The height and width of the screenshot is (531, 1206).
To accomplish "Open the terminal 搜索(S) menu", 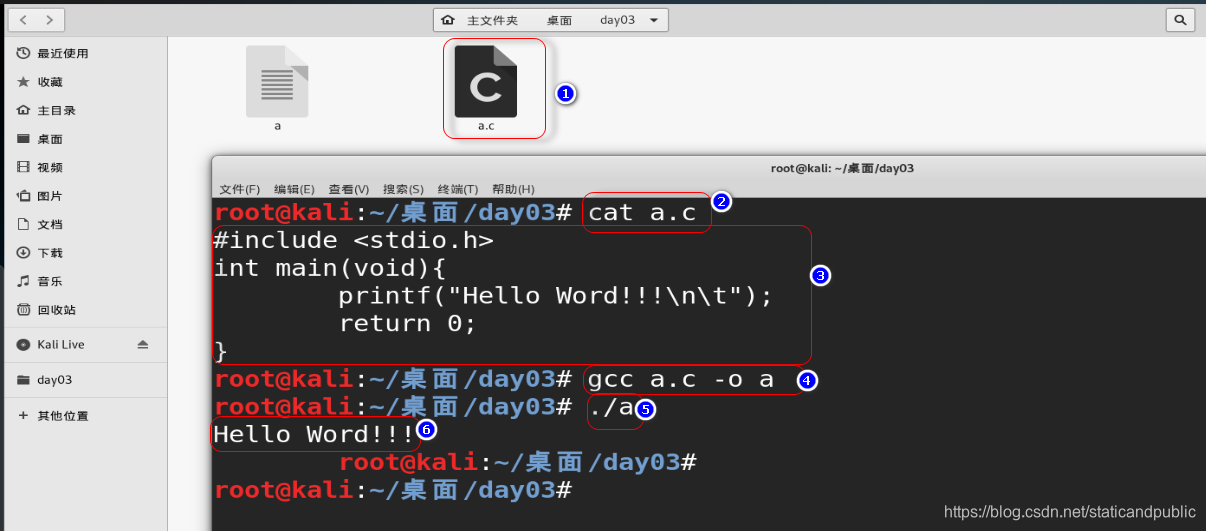I will [x=403, y=189].
